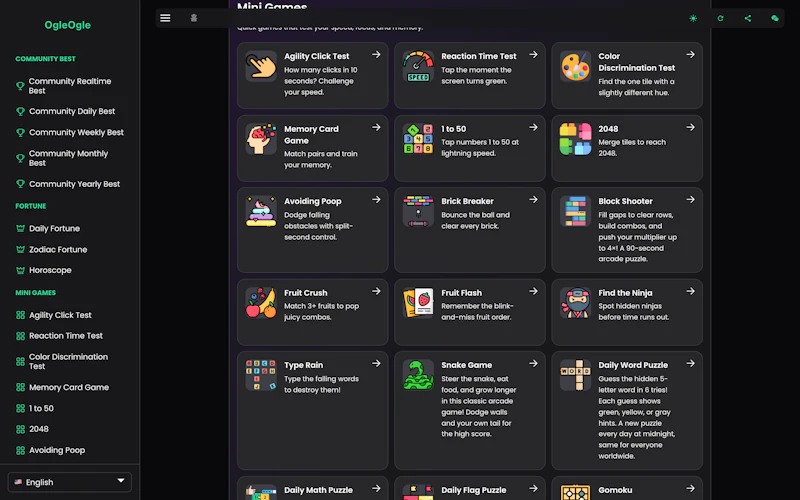
Task: Open sidebar Memory Card Game link
Action: pos(69,387)
